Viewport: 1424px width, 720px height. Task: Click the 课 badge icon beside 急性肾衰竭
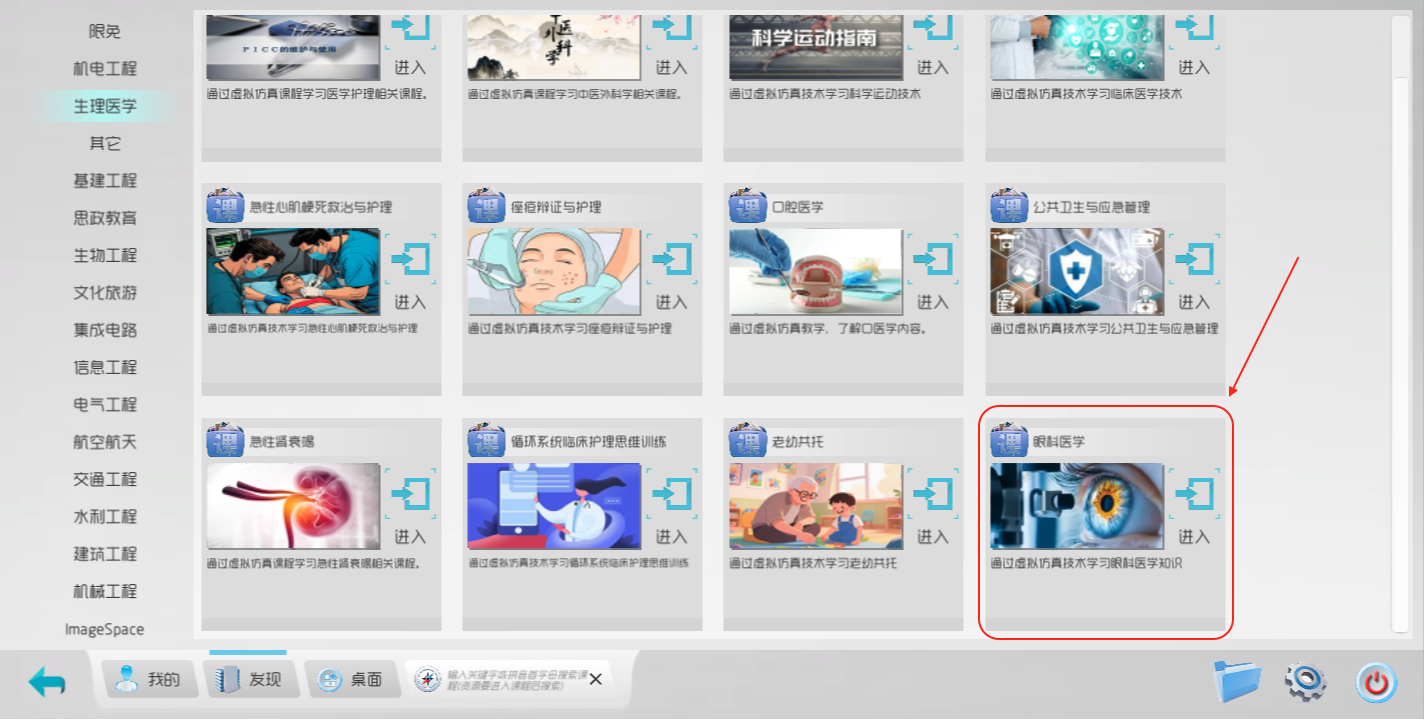point(225,441)
